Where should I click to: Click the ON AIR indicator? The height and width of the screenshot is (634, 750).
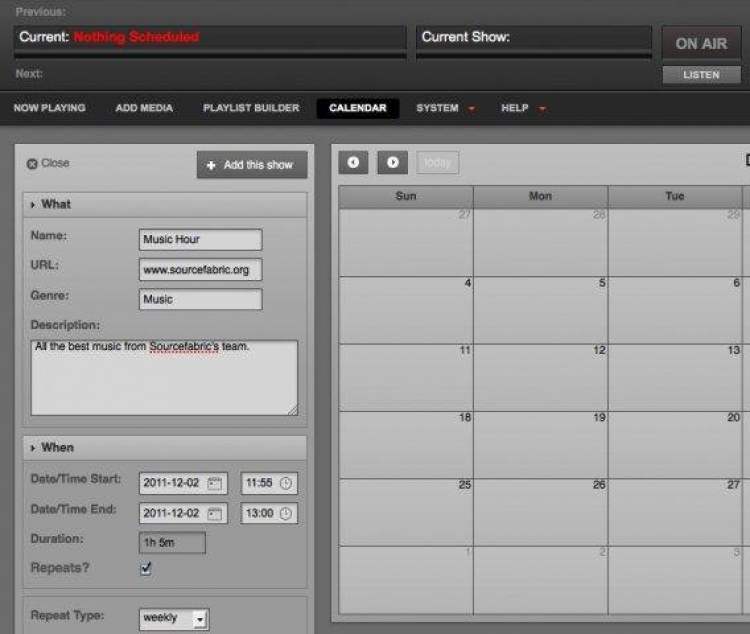pyautogui.click(x=701, y=44)
